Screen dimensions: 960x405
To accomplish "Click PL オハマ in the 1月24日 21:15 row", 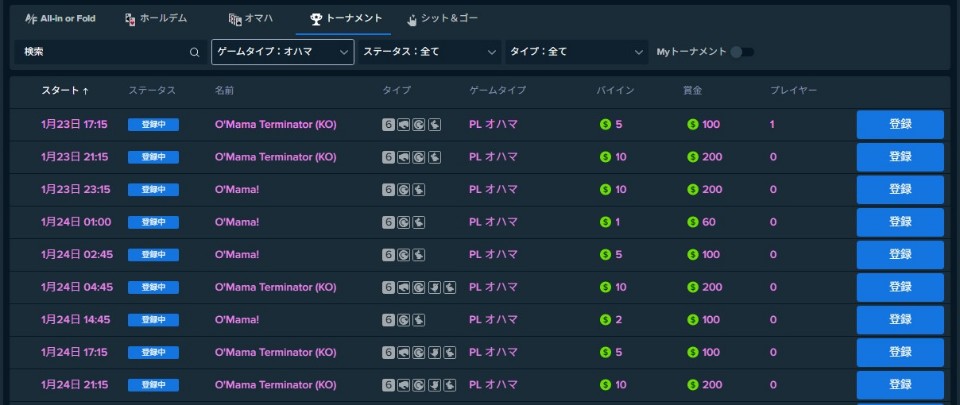I will pos(493,385).
